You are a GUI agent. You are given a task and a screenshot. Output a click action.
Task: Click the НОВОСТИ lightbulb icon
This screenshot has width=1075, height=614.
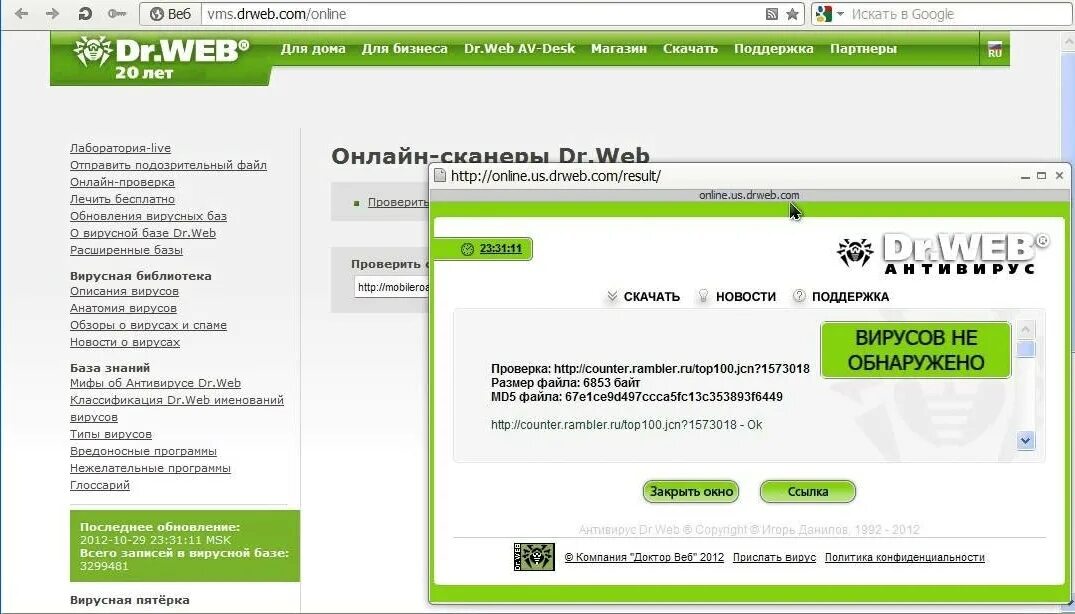click(703, 296)
